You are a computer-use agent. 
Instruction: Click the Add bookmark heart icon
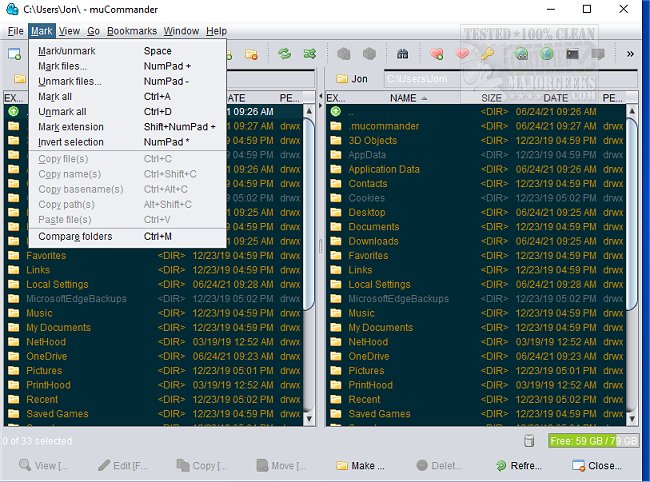[x=437, y=54]
